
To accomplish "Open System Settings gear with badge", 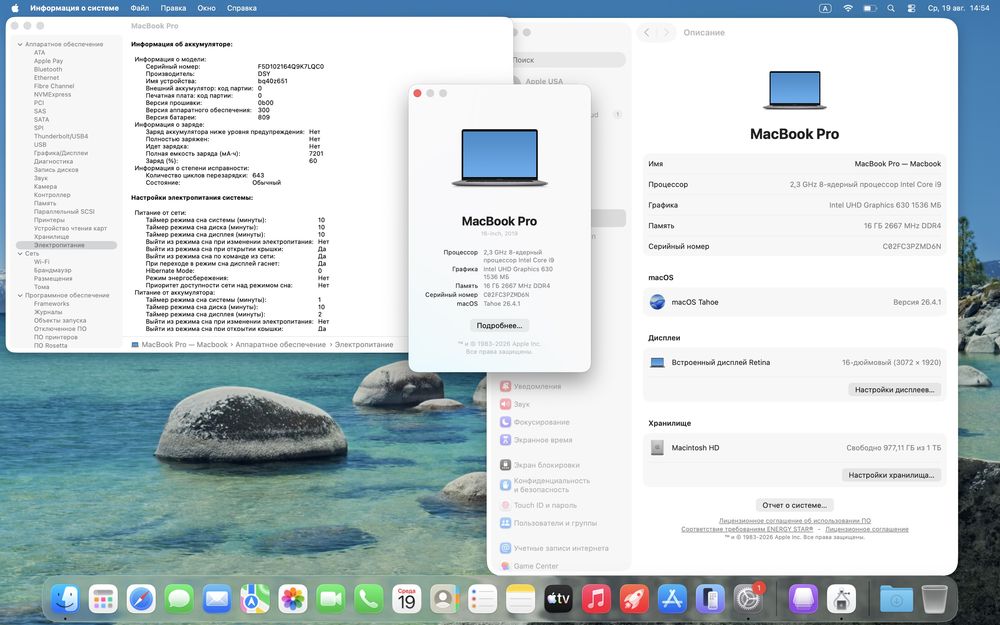I will (748, 599).
